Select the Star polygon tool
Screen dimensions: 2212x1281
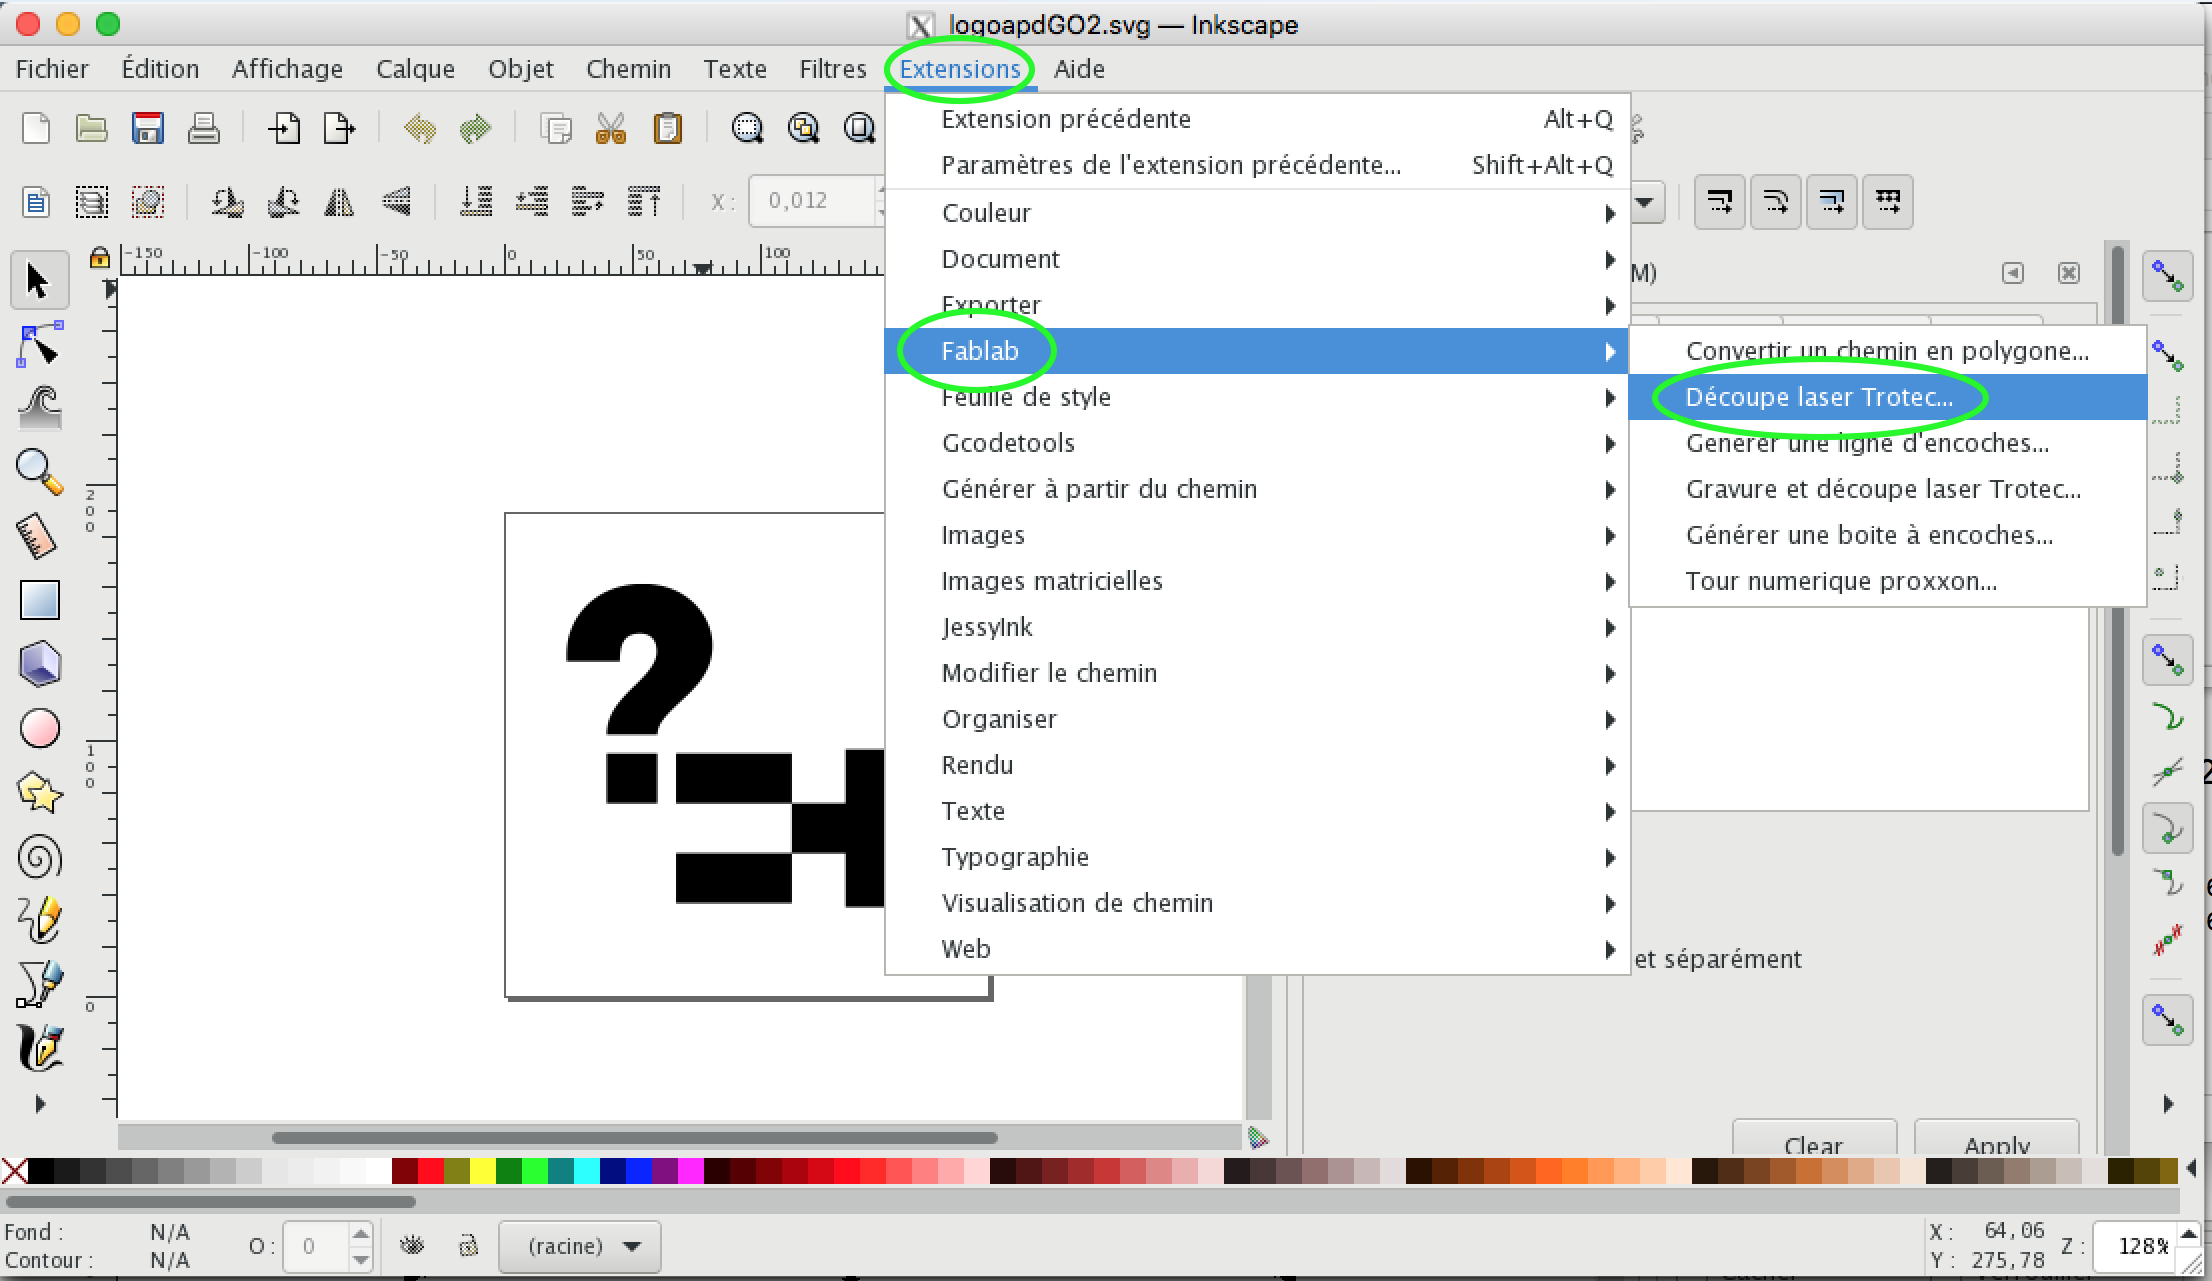click(39, 792)
